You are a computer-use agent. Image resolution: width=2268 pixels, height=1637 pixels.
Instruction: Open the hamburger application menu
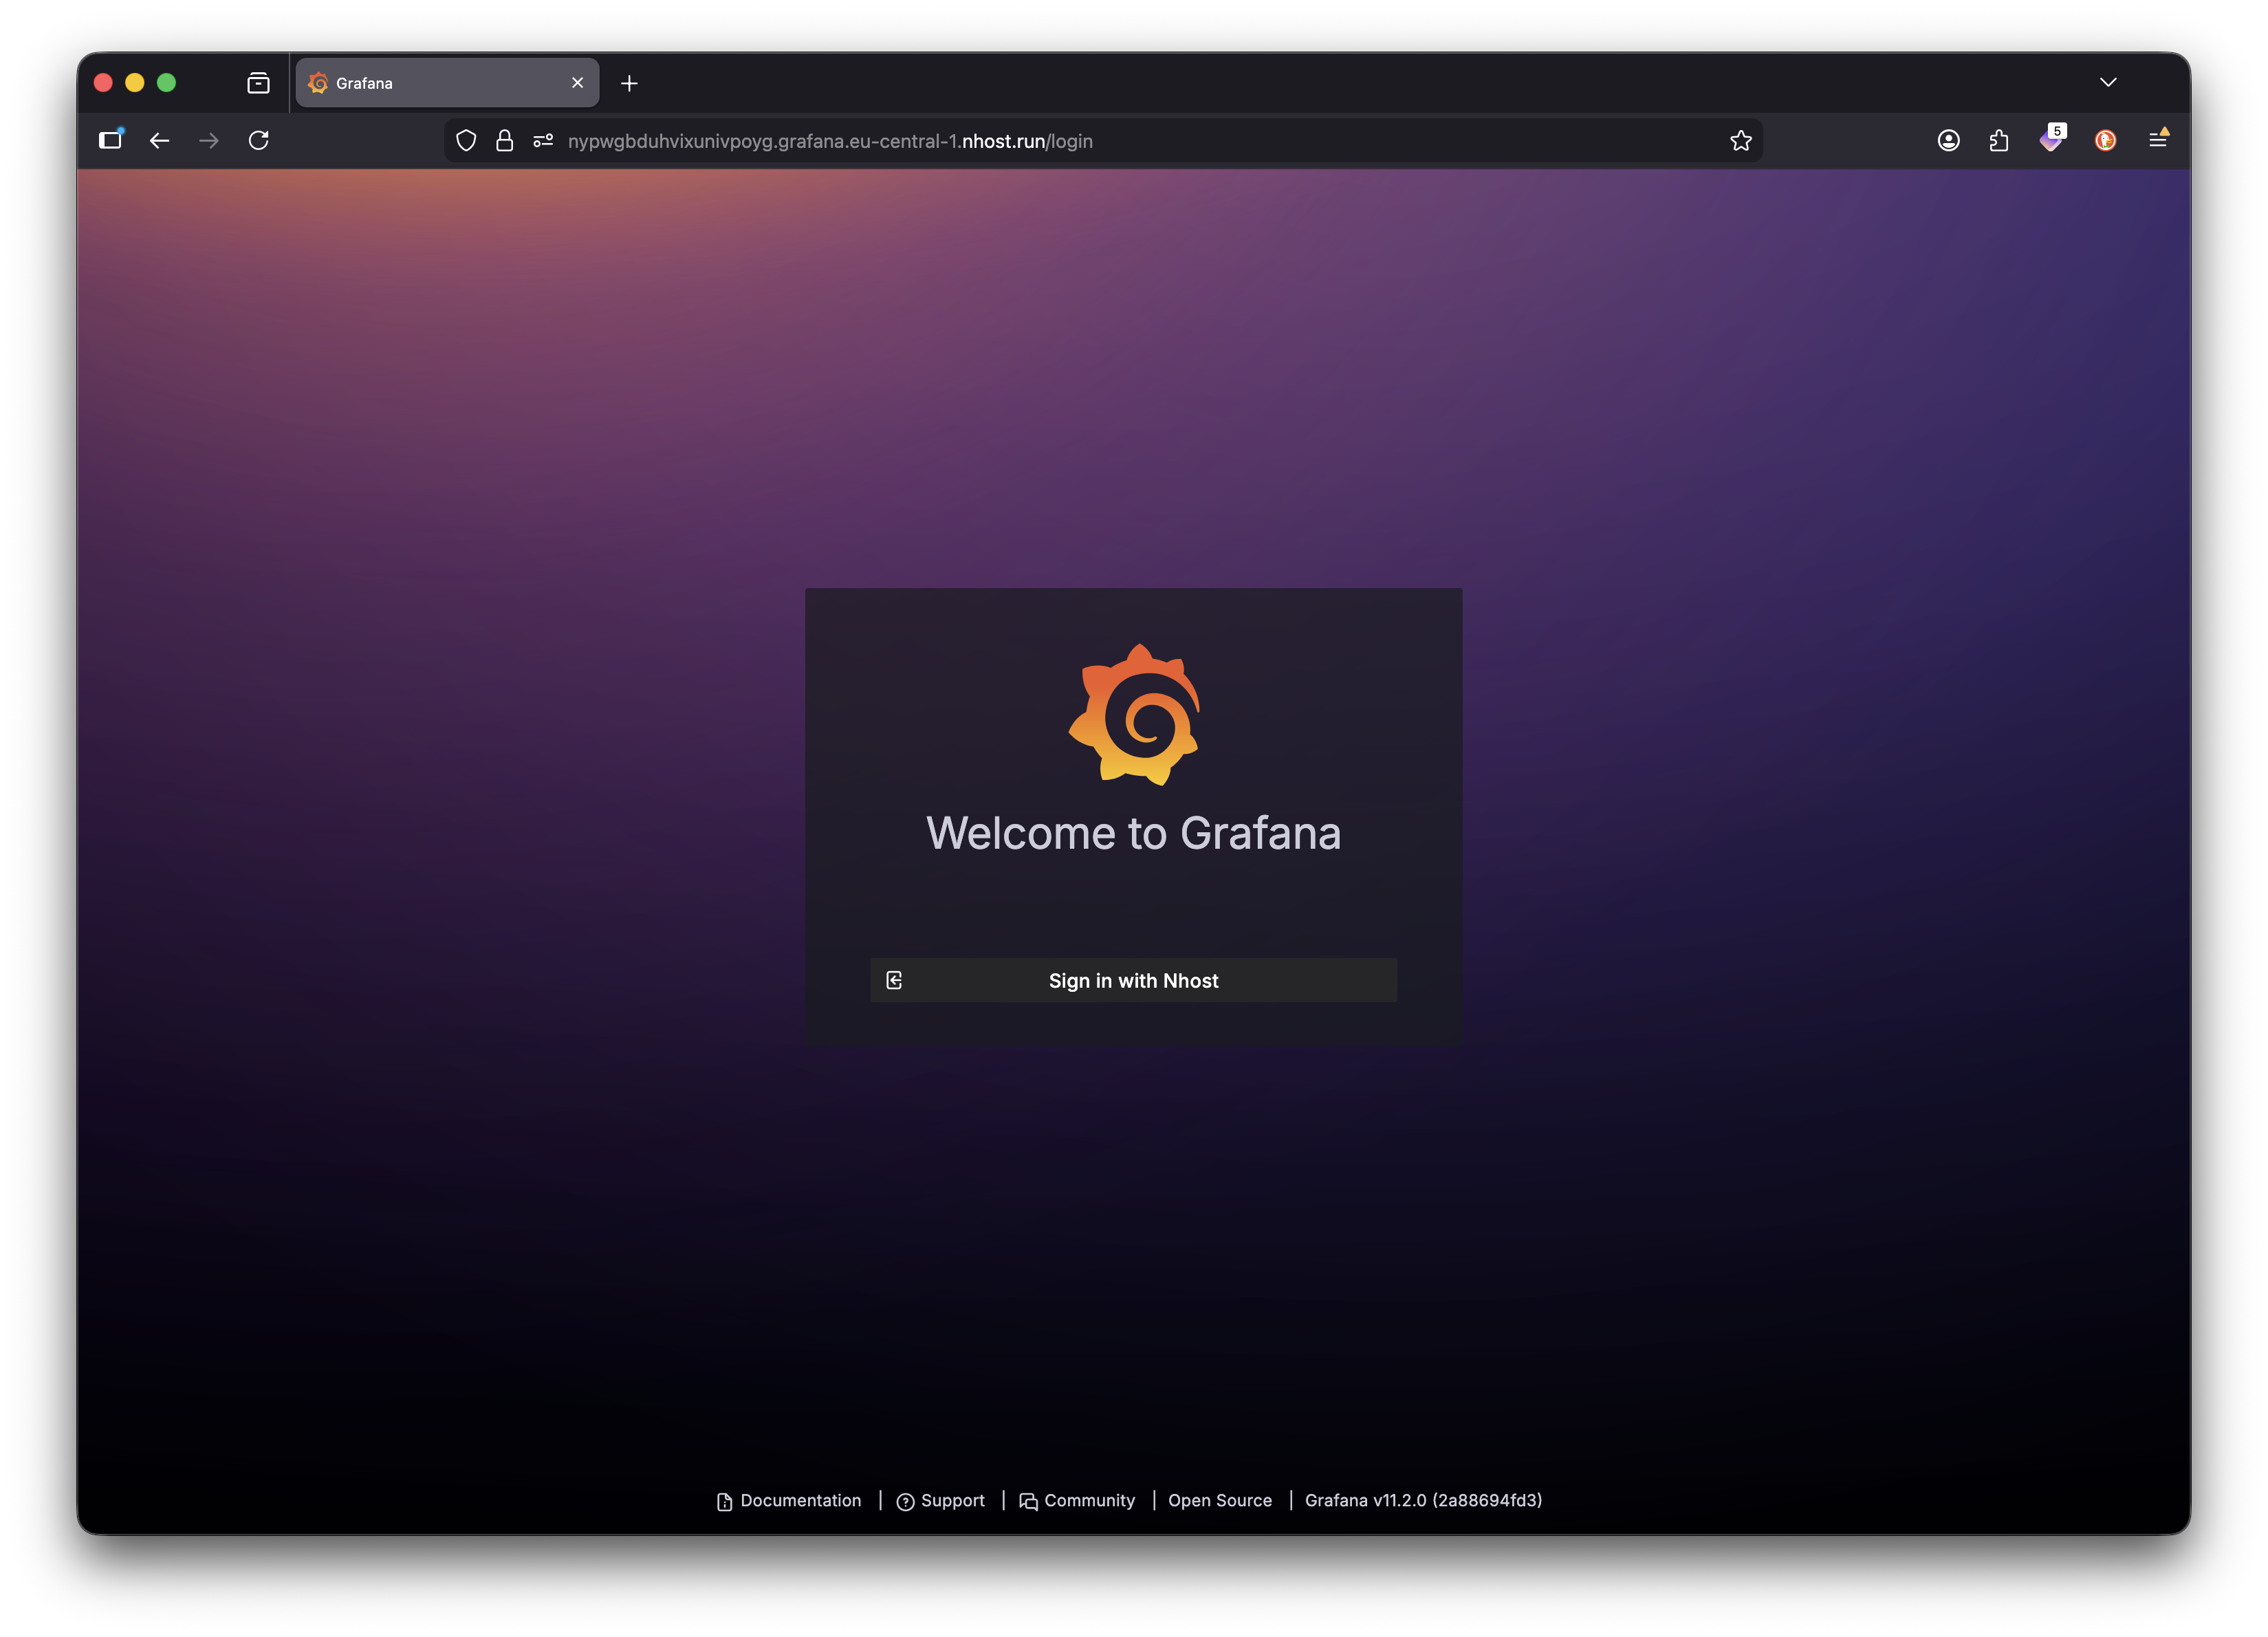pyautogui.click(x=2159, y=140)
